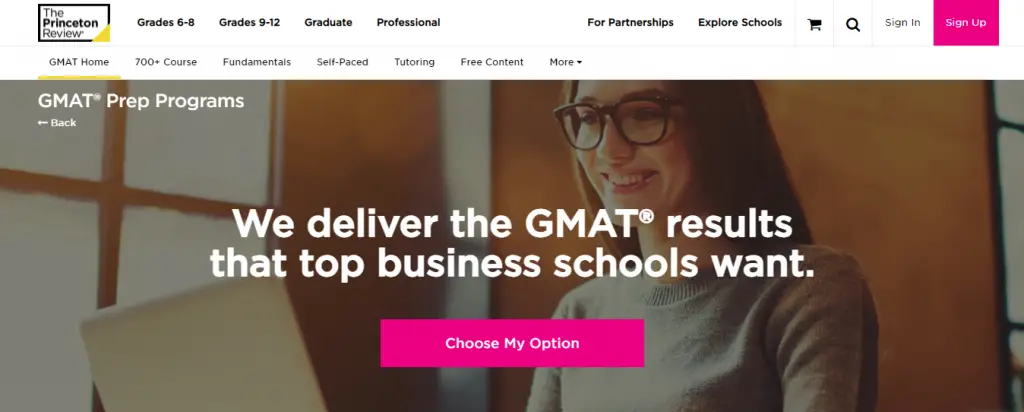Go to the 700+ Course tab
The image size is (1024, 412).
166,62
